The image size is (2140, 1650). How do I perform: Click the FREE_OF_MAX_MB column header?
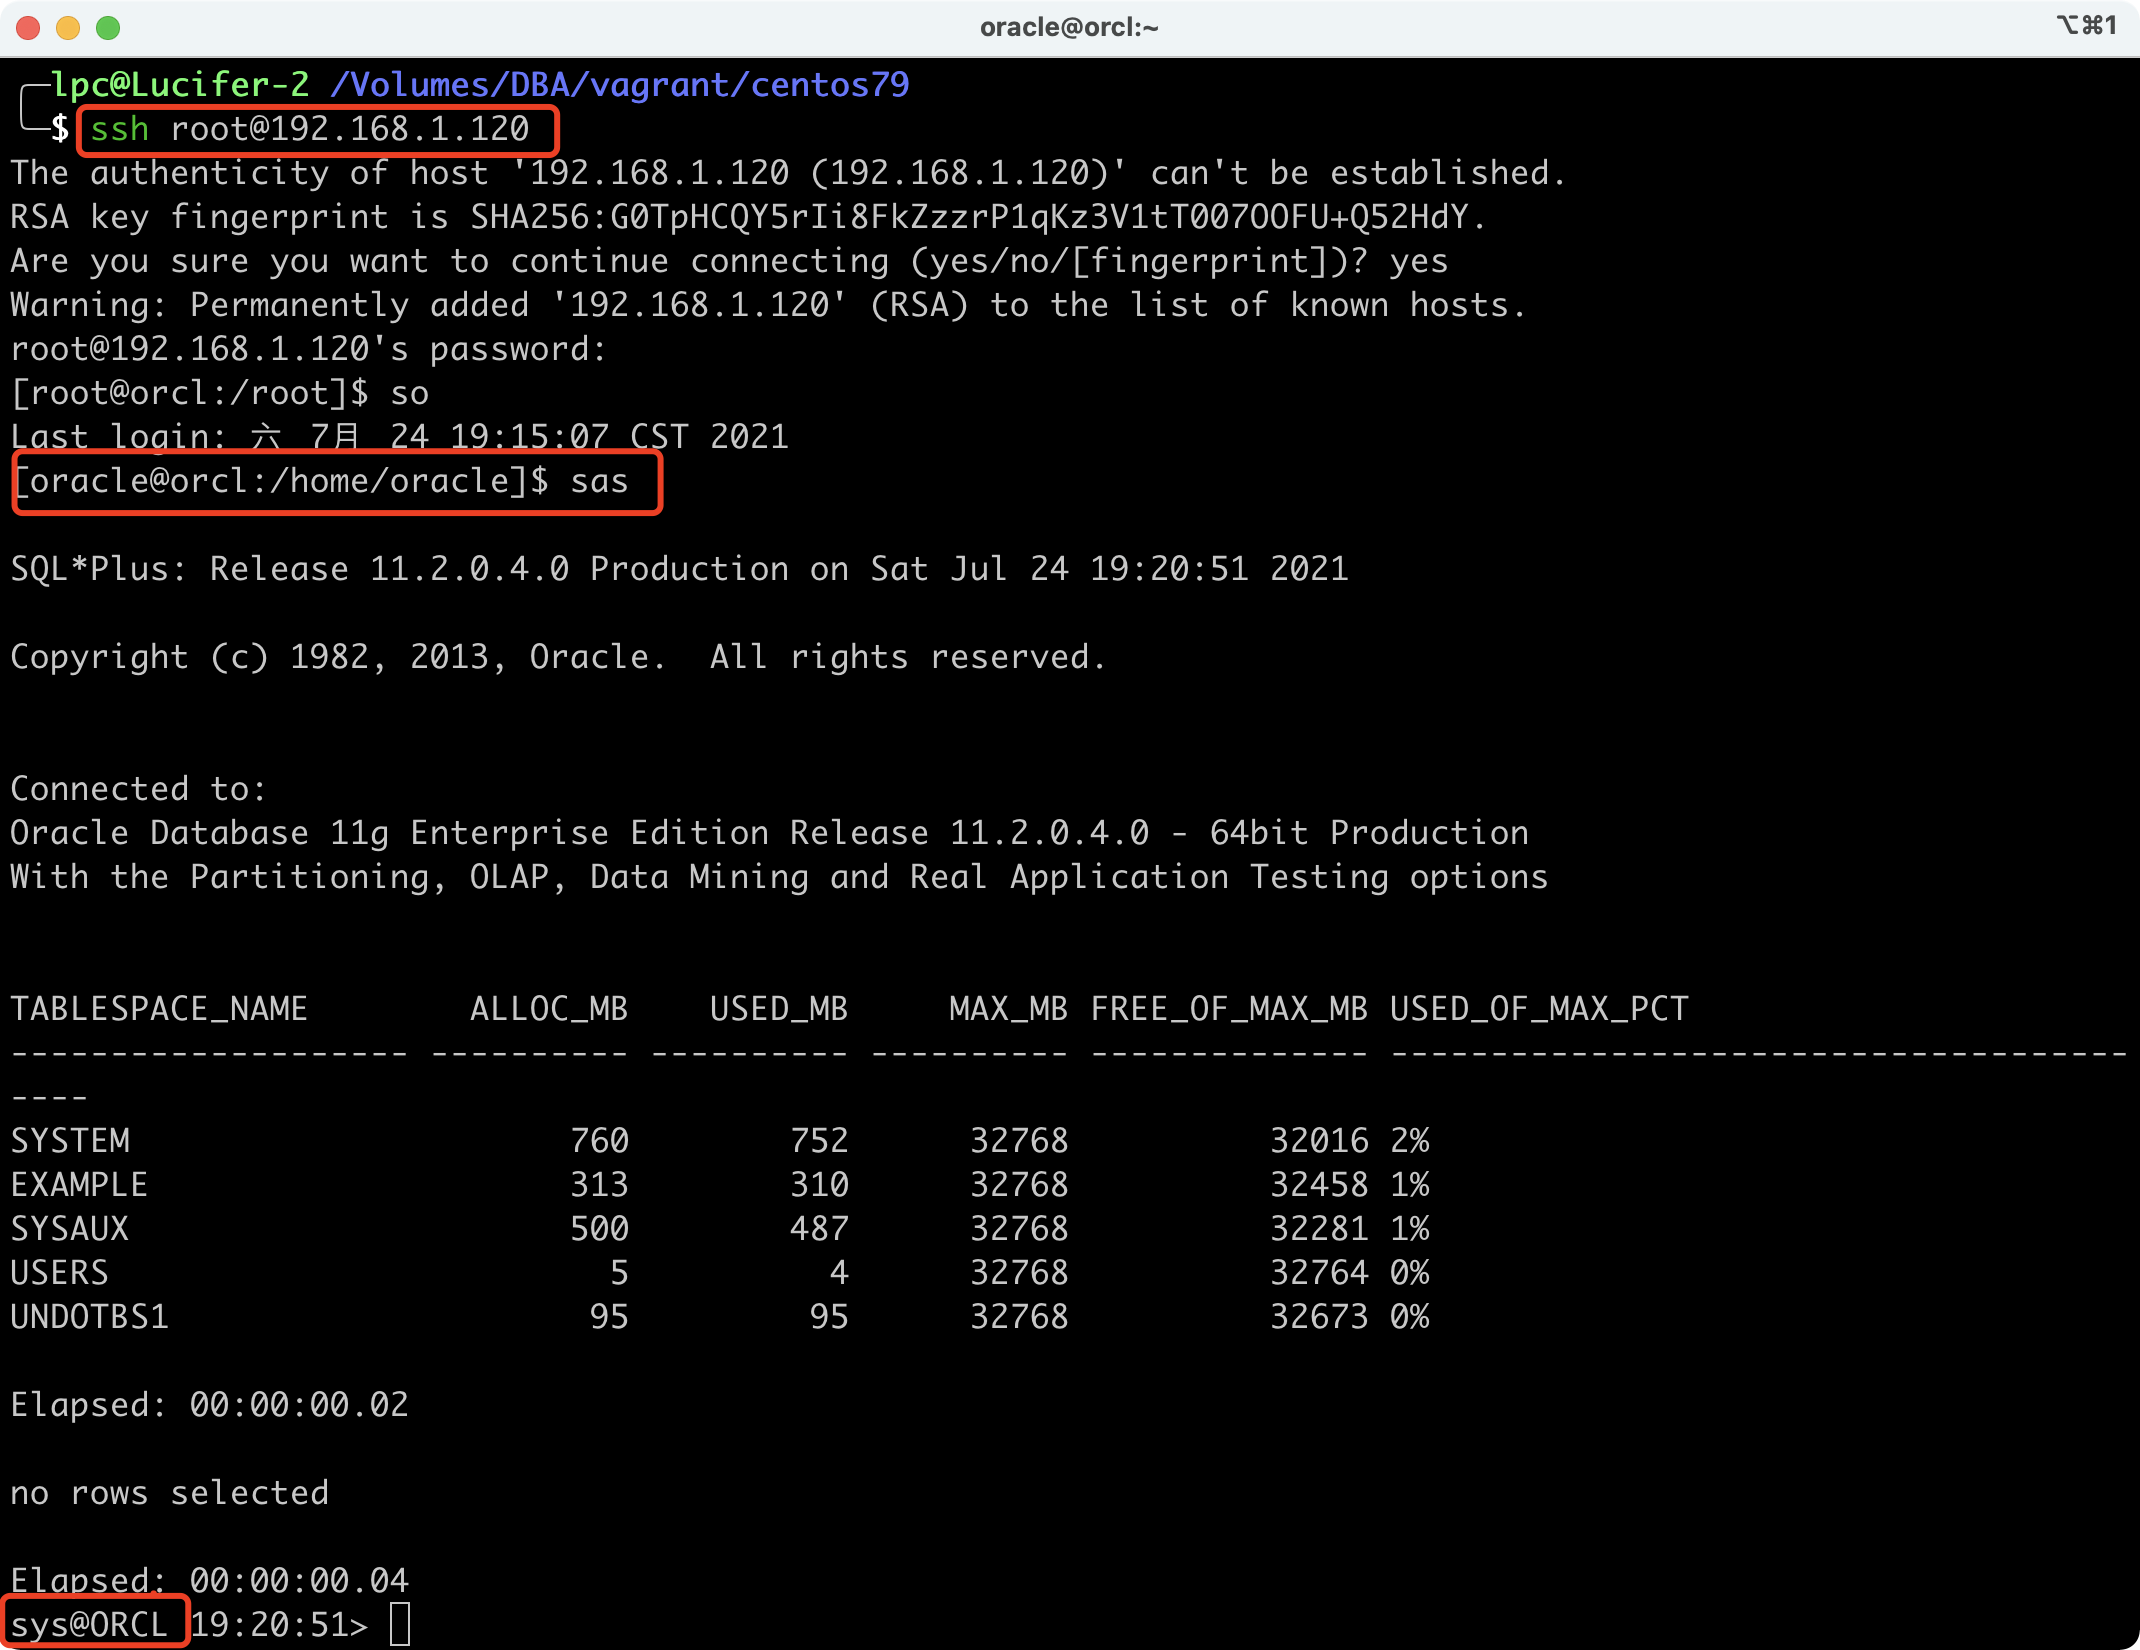tap(1229, 1009)
